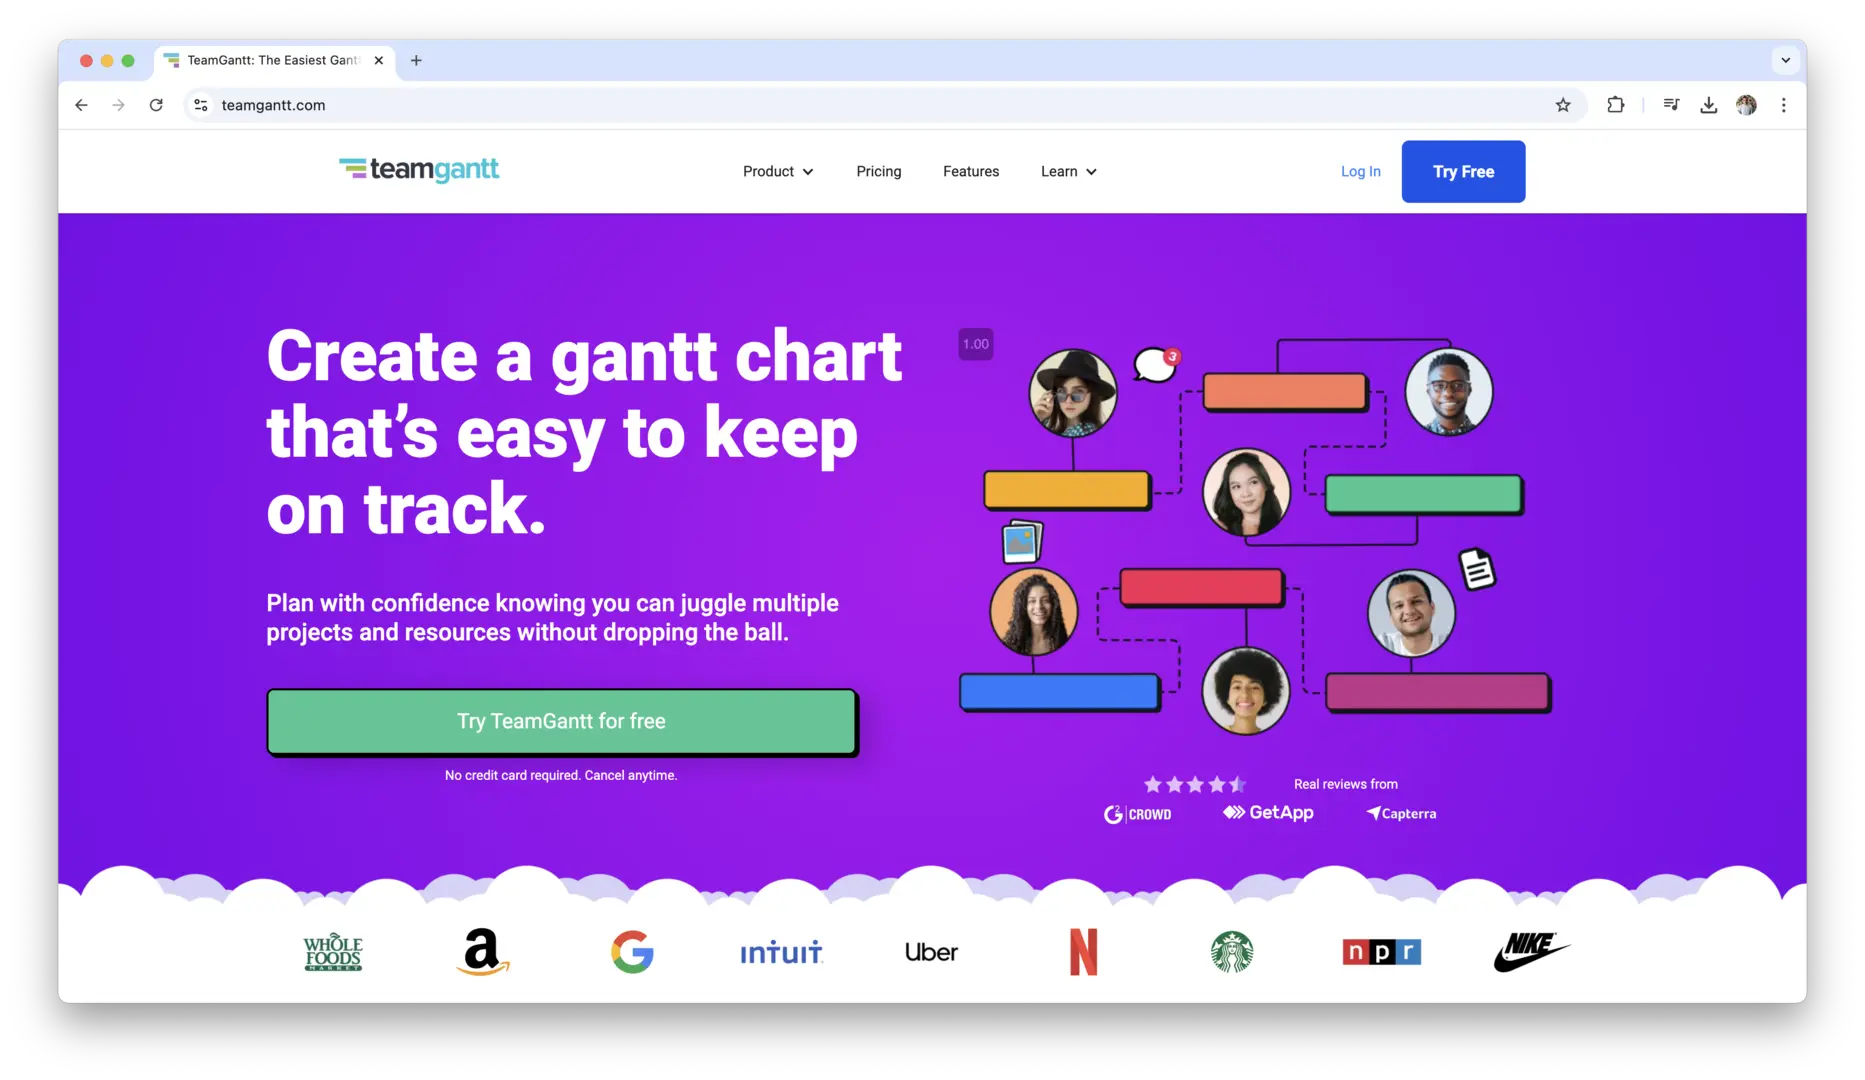
Task: Click the Log In link
Action: (x=1360, y=171)
